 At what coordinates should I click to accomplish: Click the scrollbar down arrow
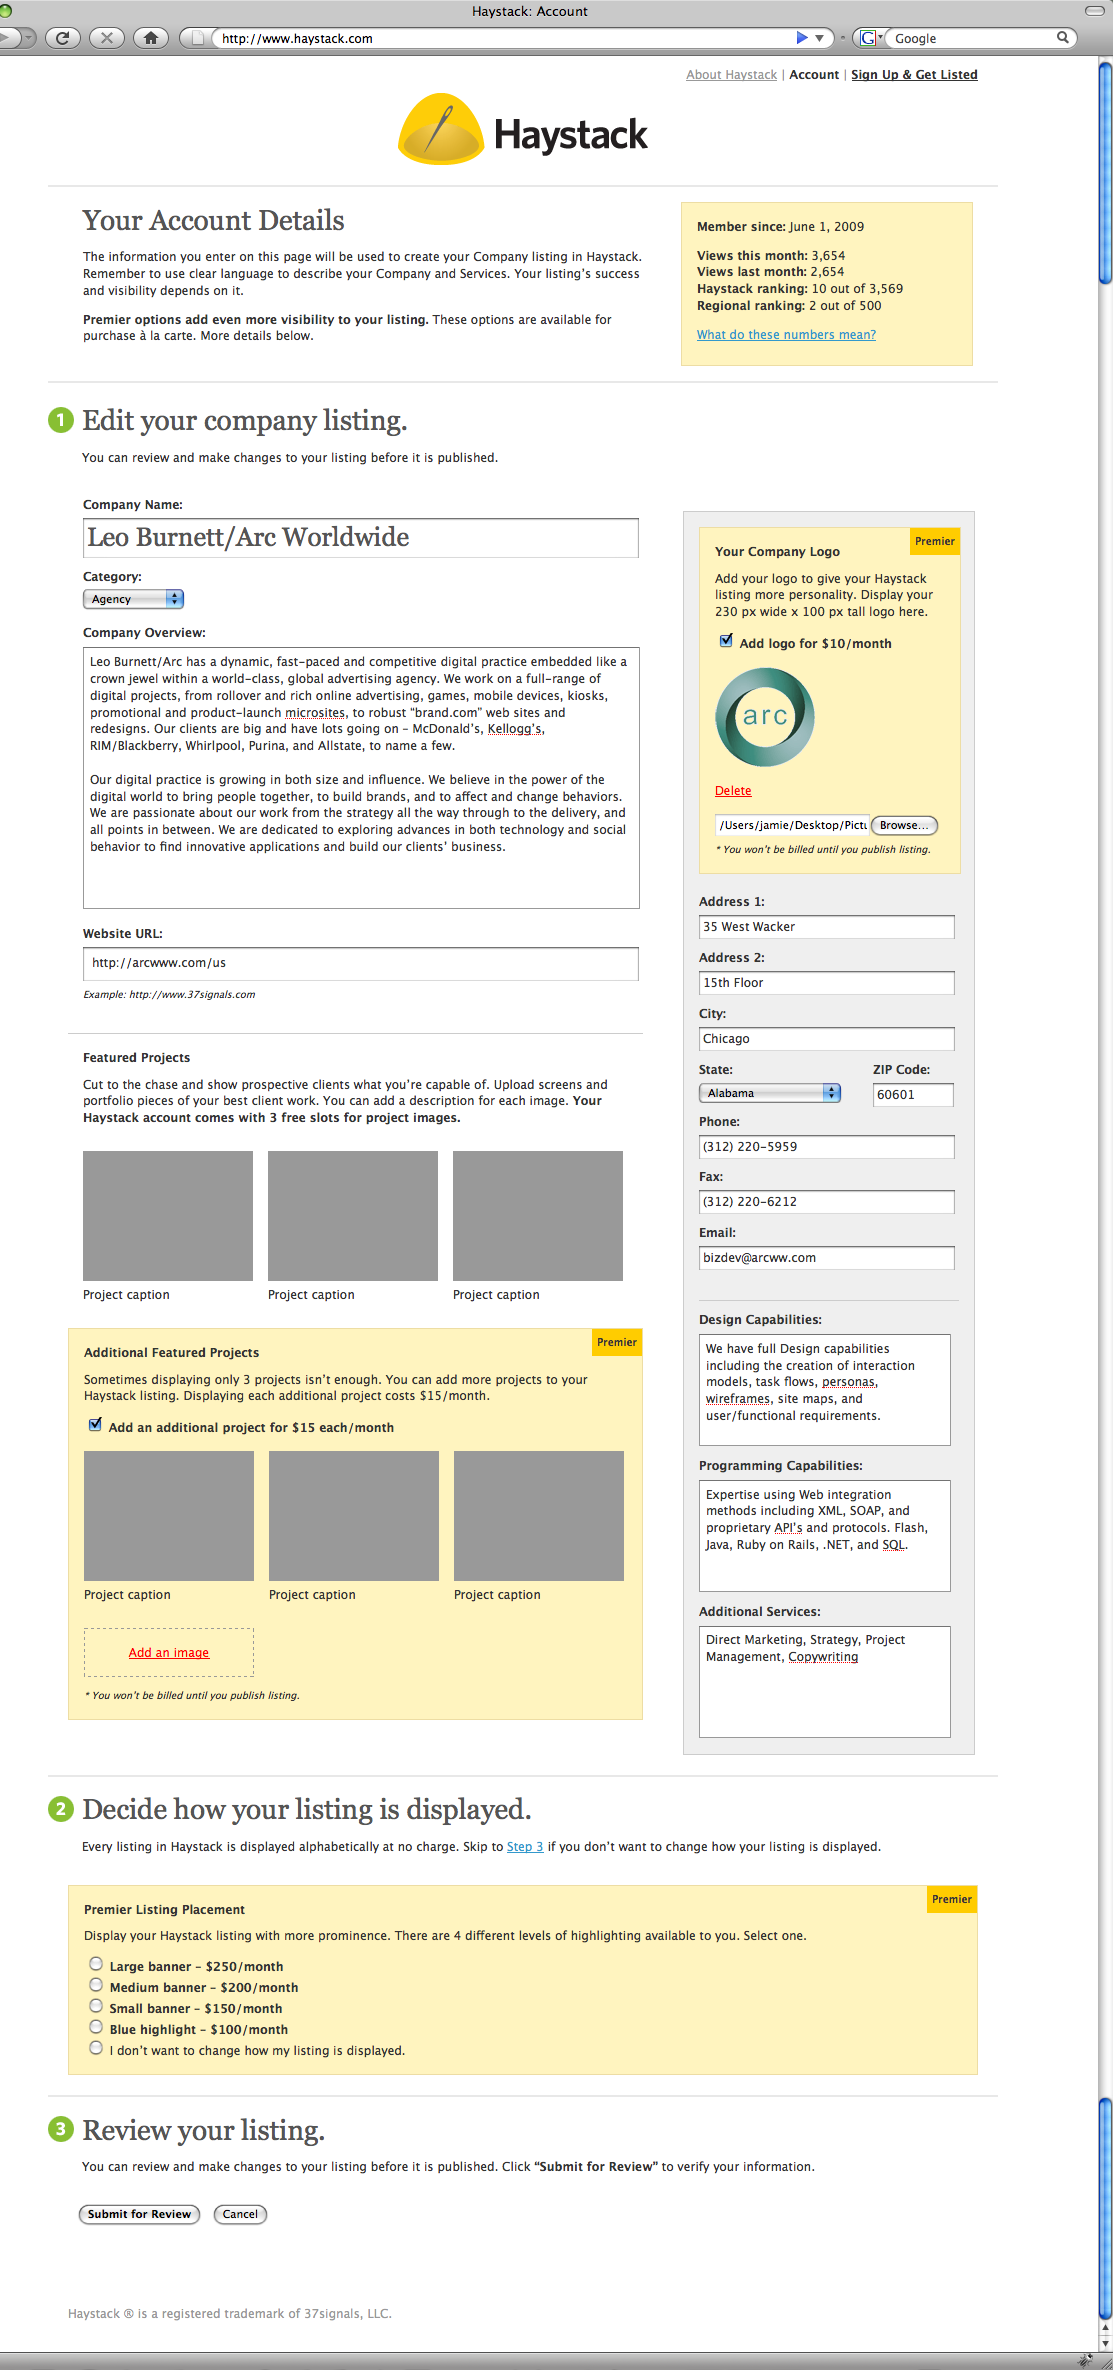pyautogui.click(x=1105, y=2342)
